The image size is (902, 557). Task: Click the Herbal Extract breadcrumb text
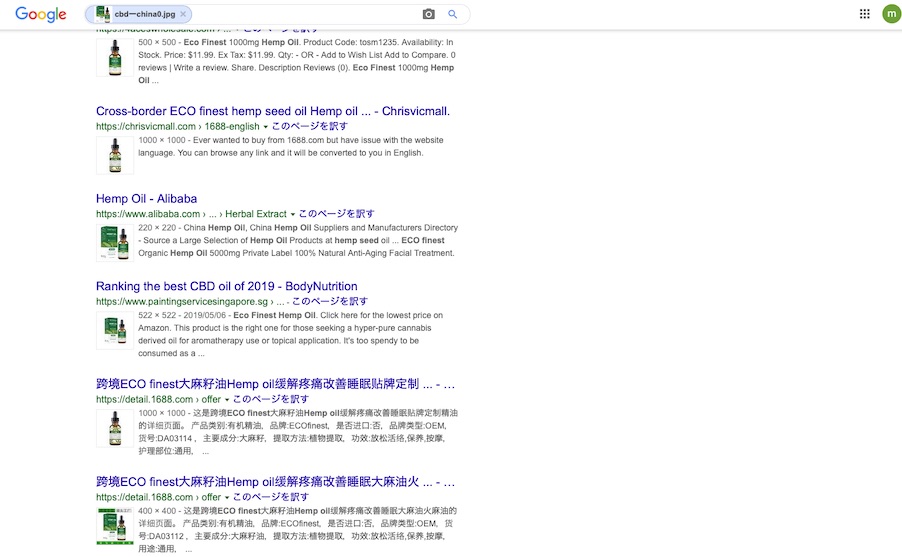pos(256,213)
